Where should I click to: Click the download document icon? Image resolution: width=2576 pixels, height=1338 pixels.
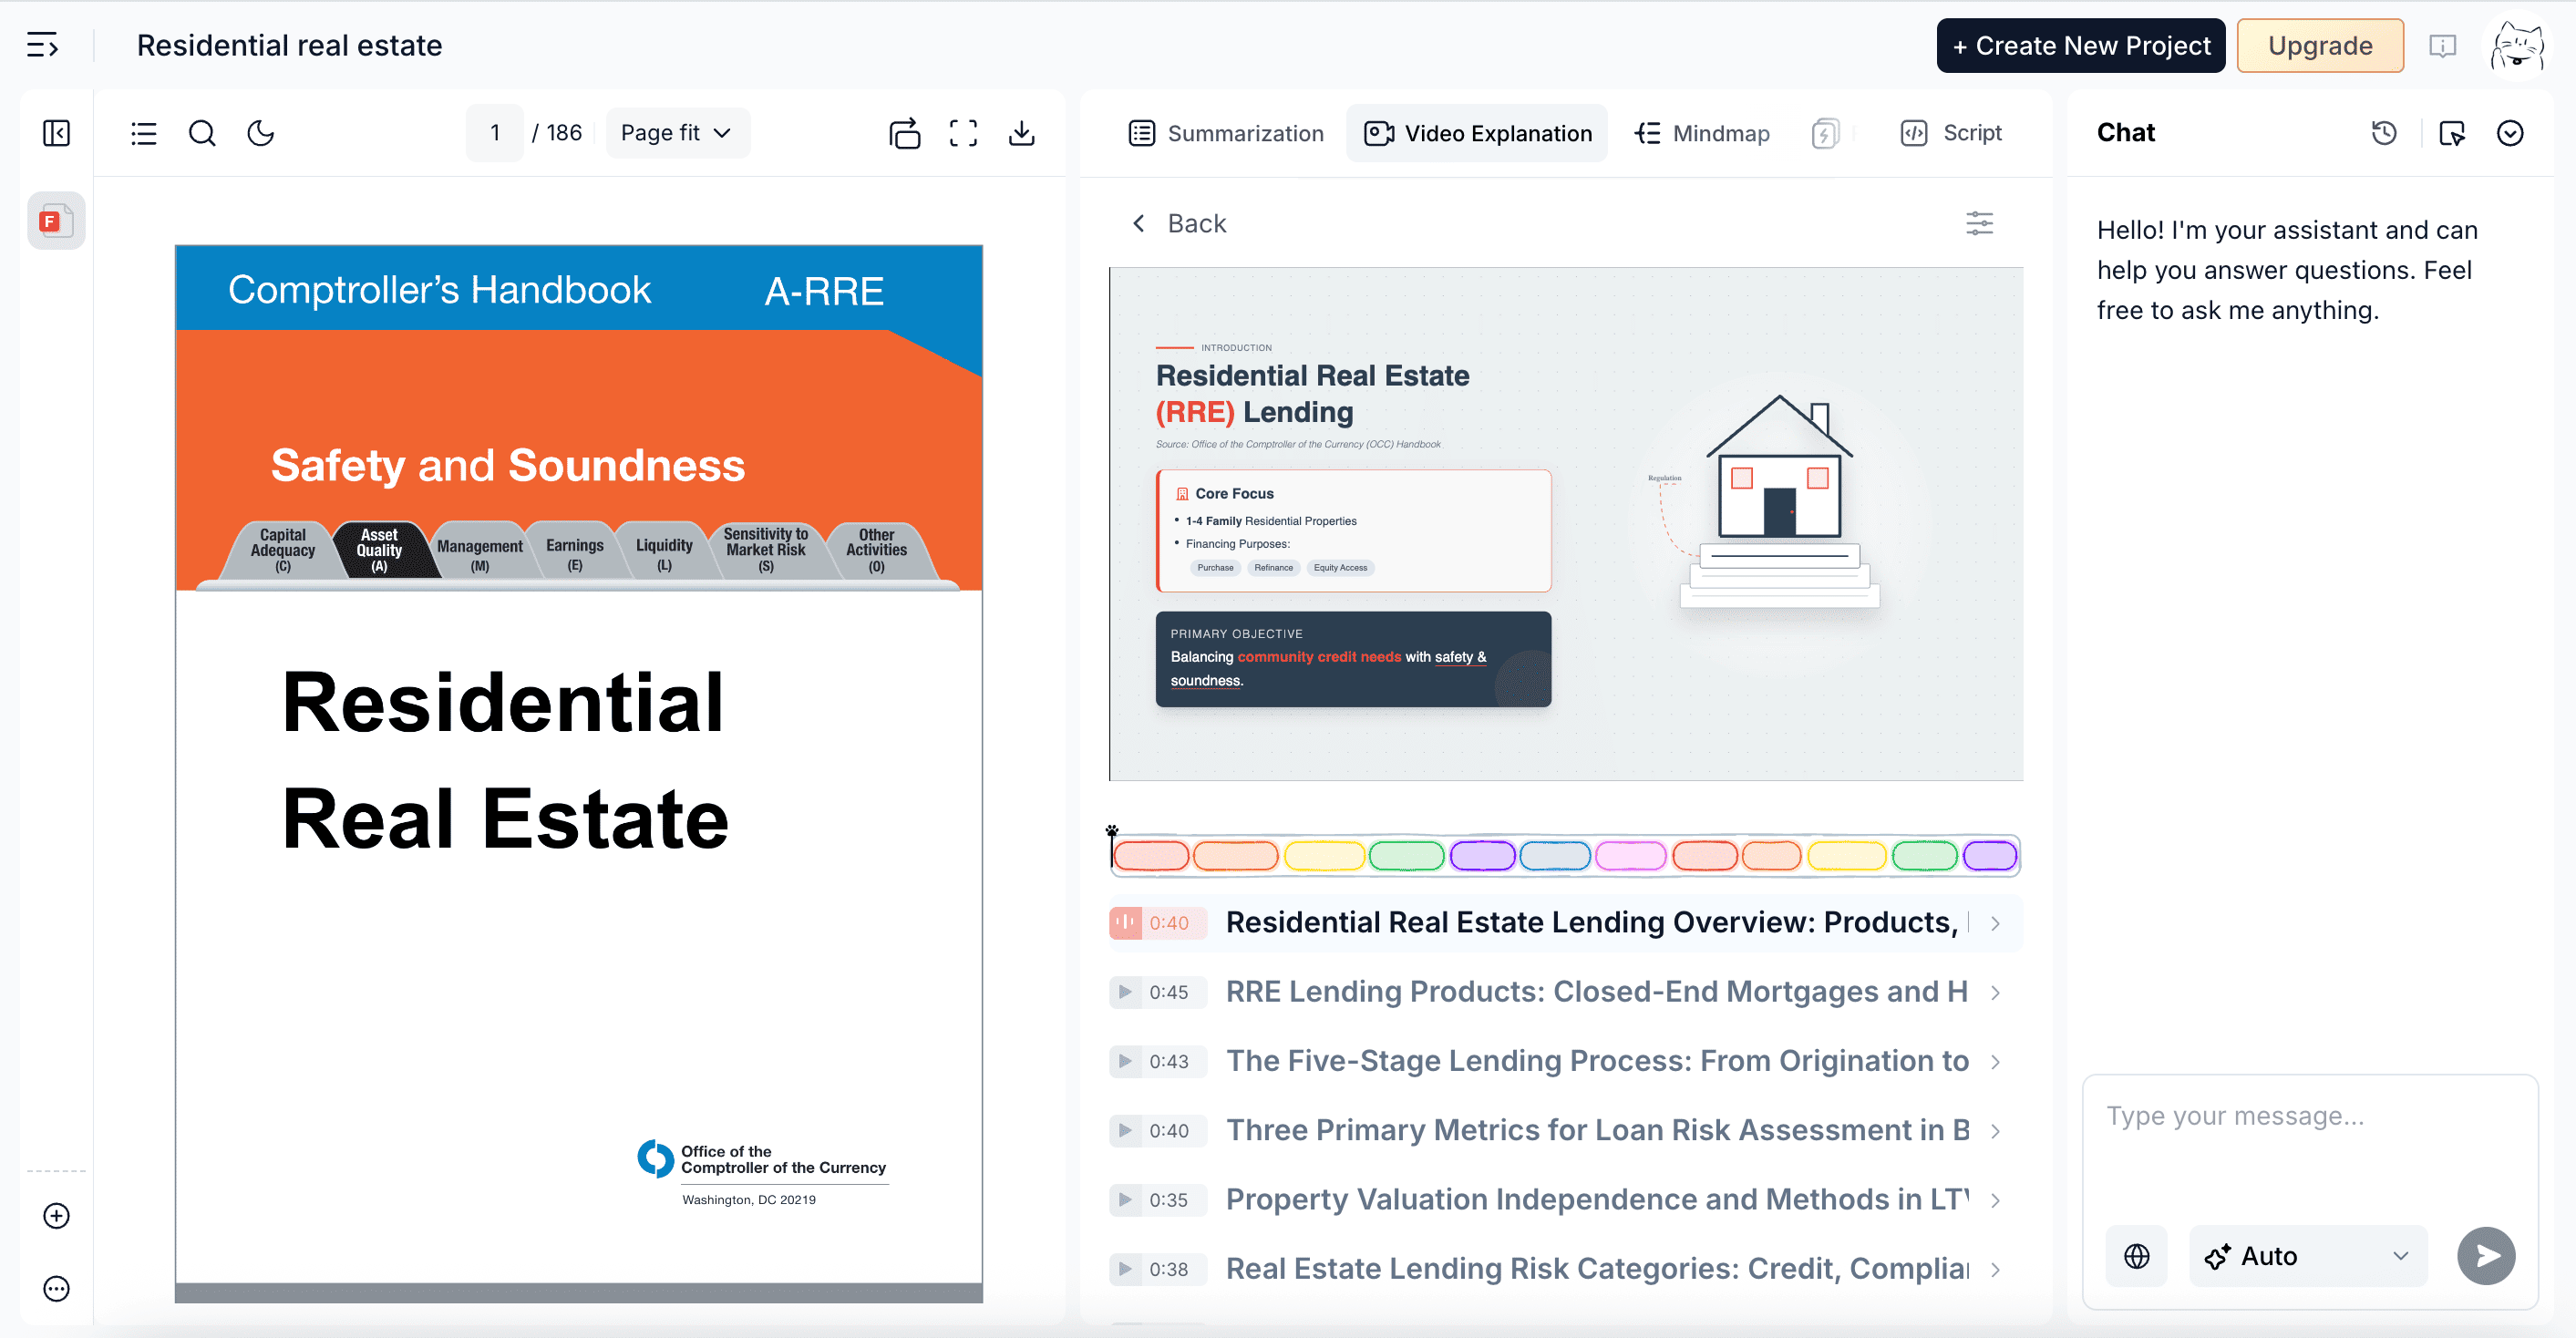(1021, 133)
